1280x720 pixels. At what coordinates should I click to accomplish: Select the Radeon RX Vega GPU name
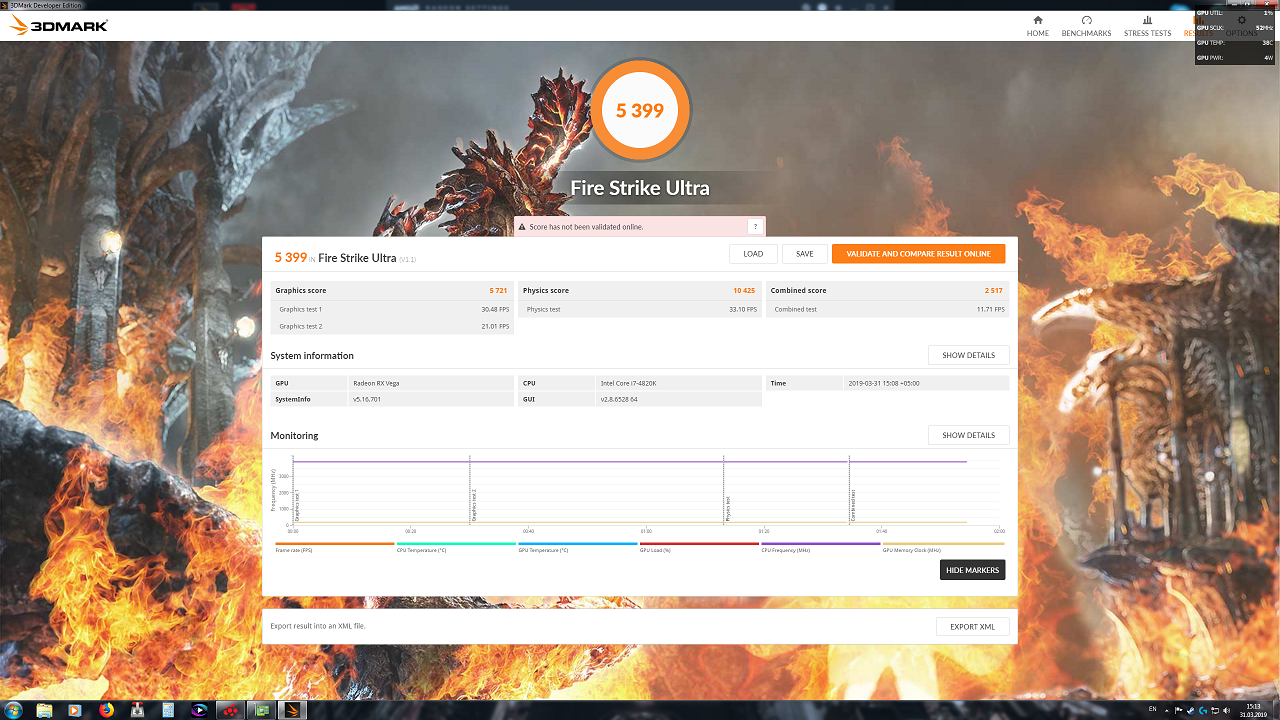pyautogui.click(x=375, y=383)
